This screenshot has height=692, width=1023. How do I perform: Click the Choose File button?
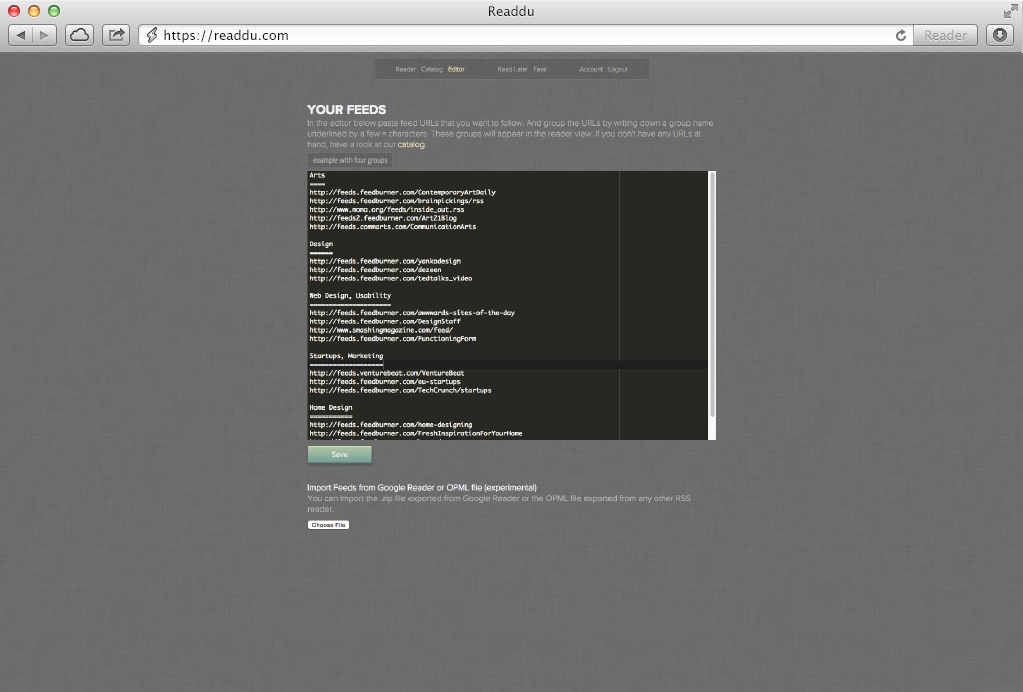click(328, 525)
